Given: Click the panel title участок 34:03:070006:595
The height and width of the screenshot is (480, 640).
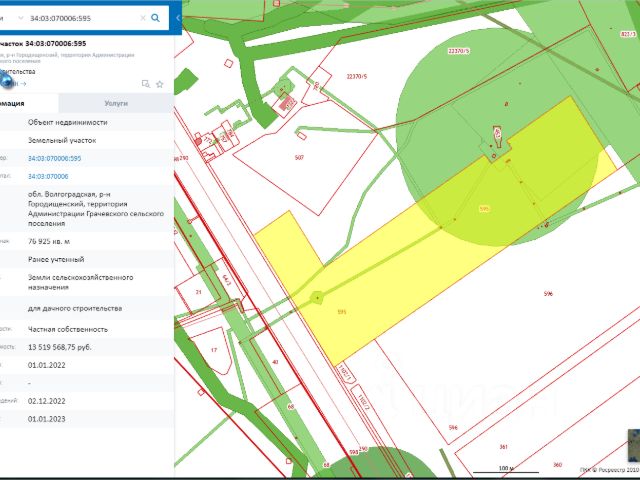Looking at the screenshot, I should (x=43, y=44).
